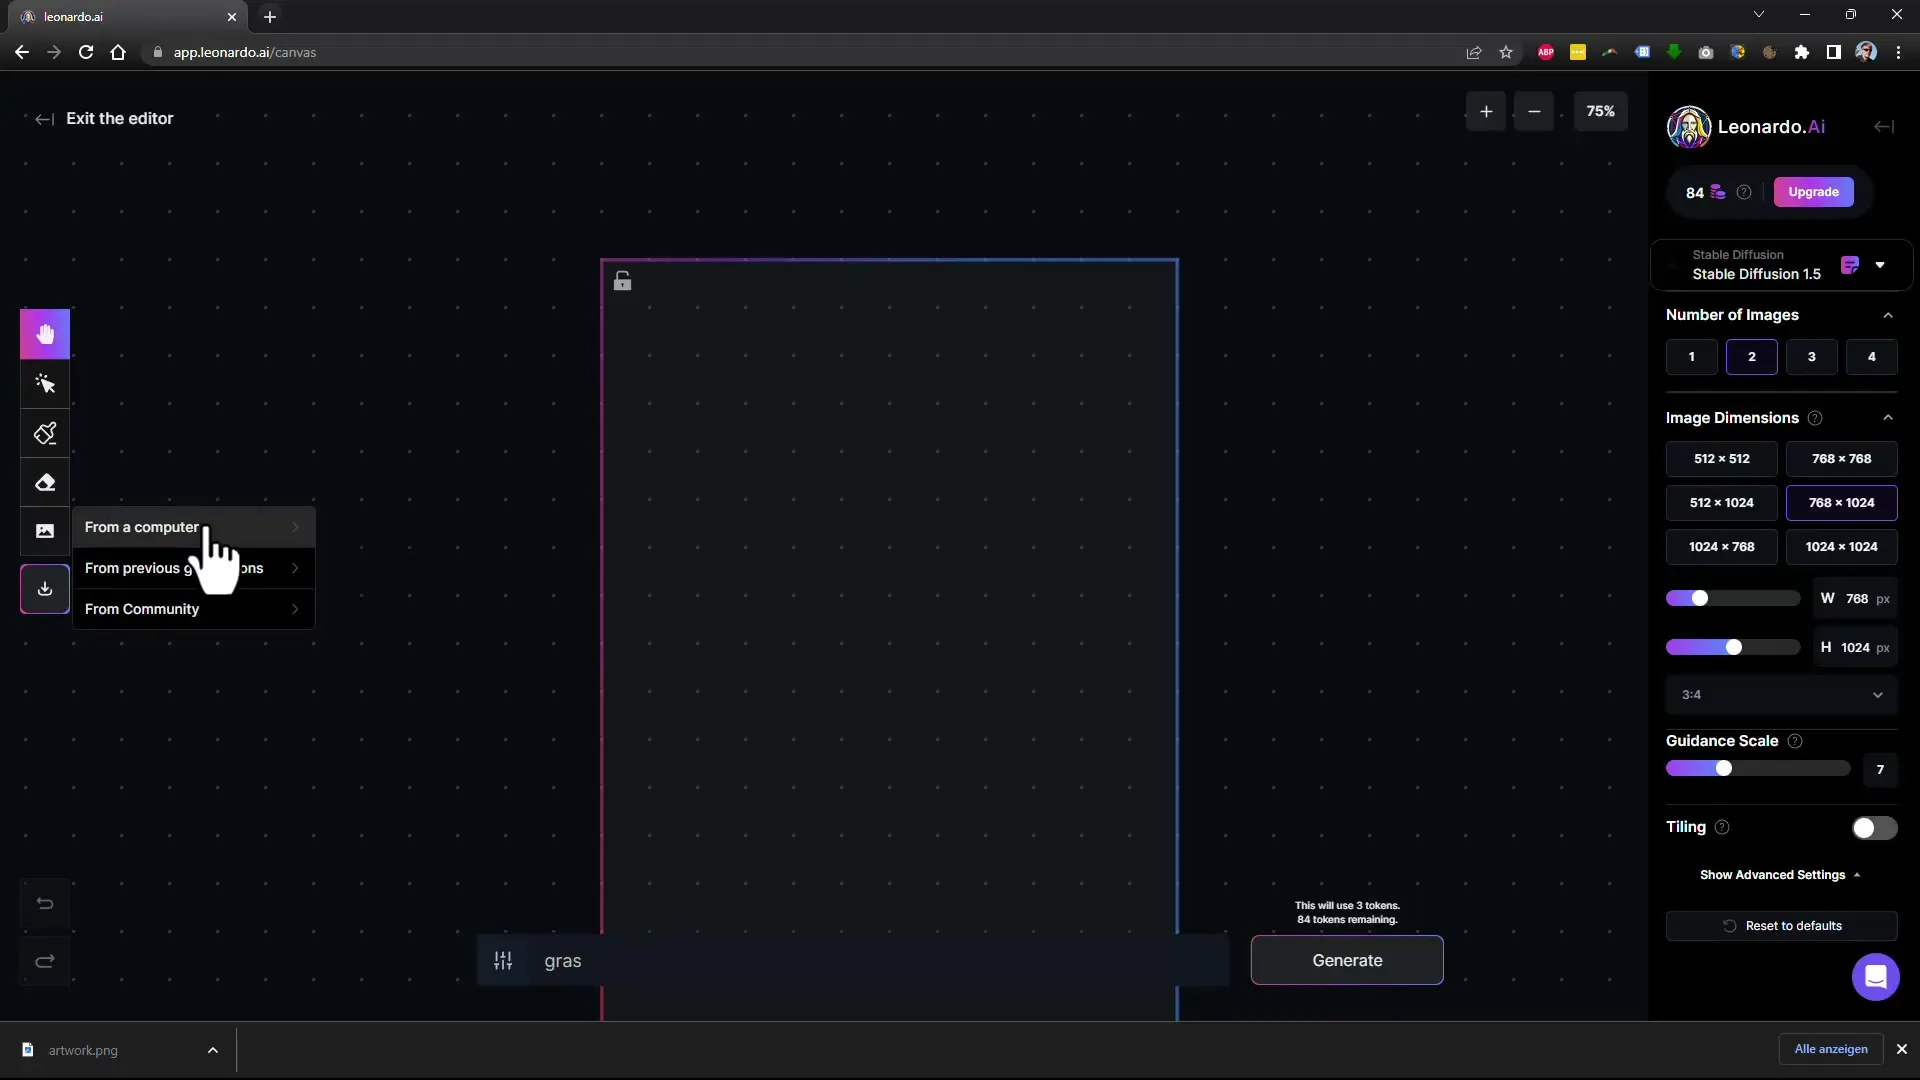Screen dimensions: 1920x1080
Task: Click From Community menu item
Action: pyautogui.click(x=142, y=609)
